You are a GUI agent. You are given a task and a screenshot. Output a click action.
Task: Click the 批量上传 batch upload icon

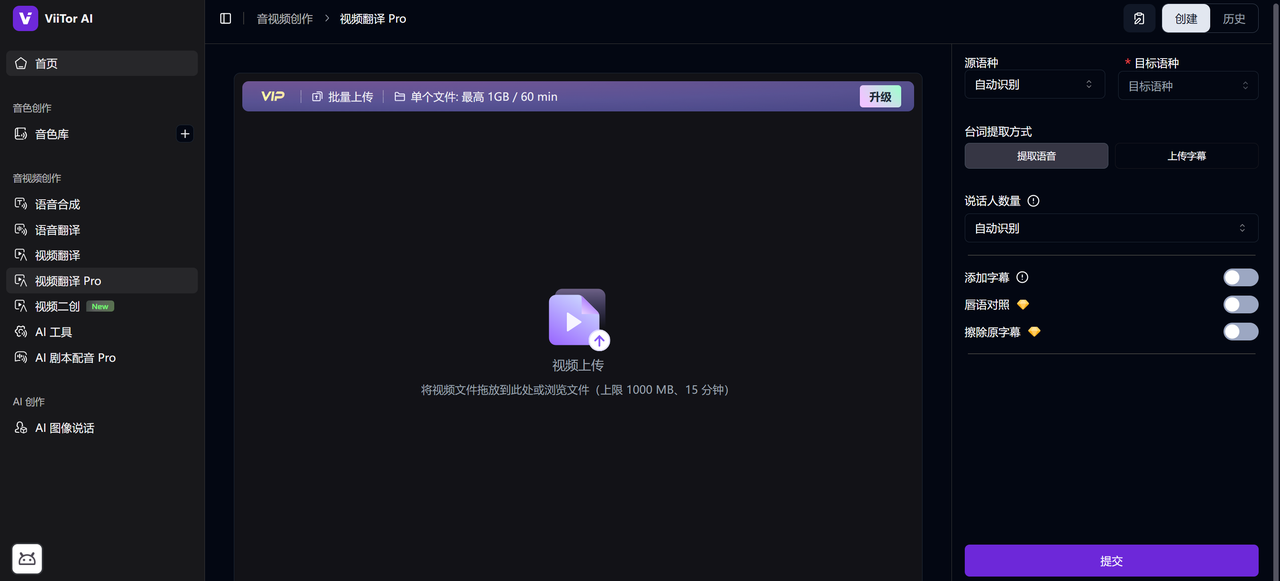(x=317, y=97)
